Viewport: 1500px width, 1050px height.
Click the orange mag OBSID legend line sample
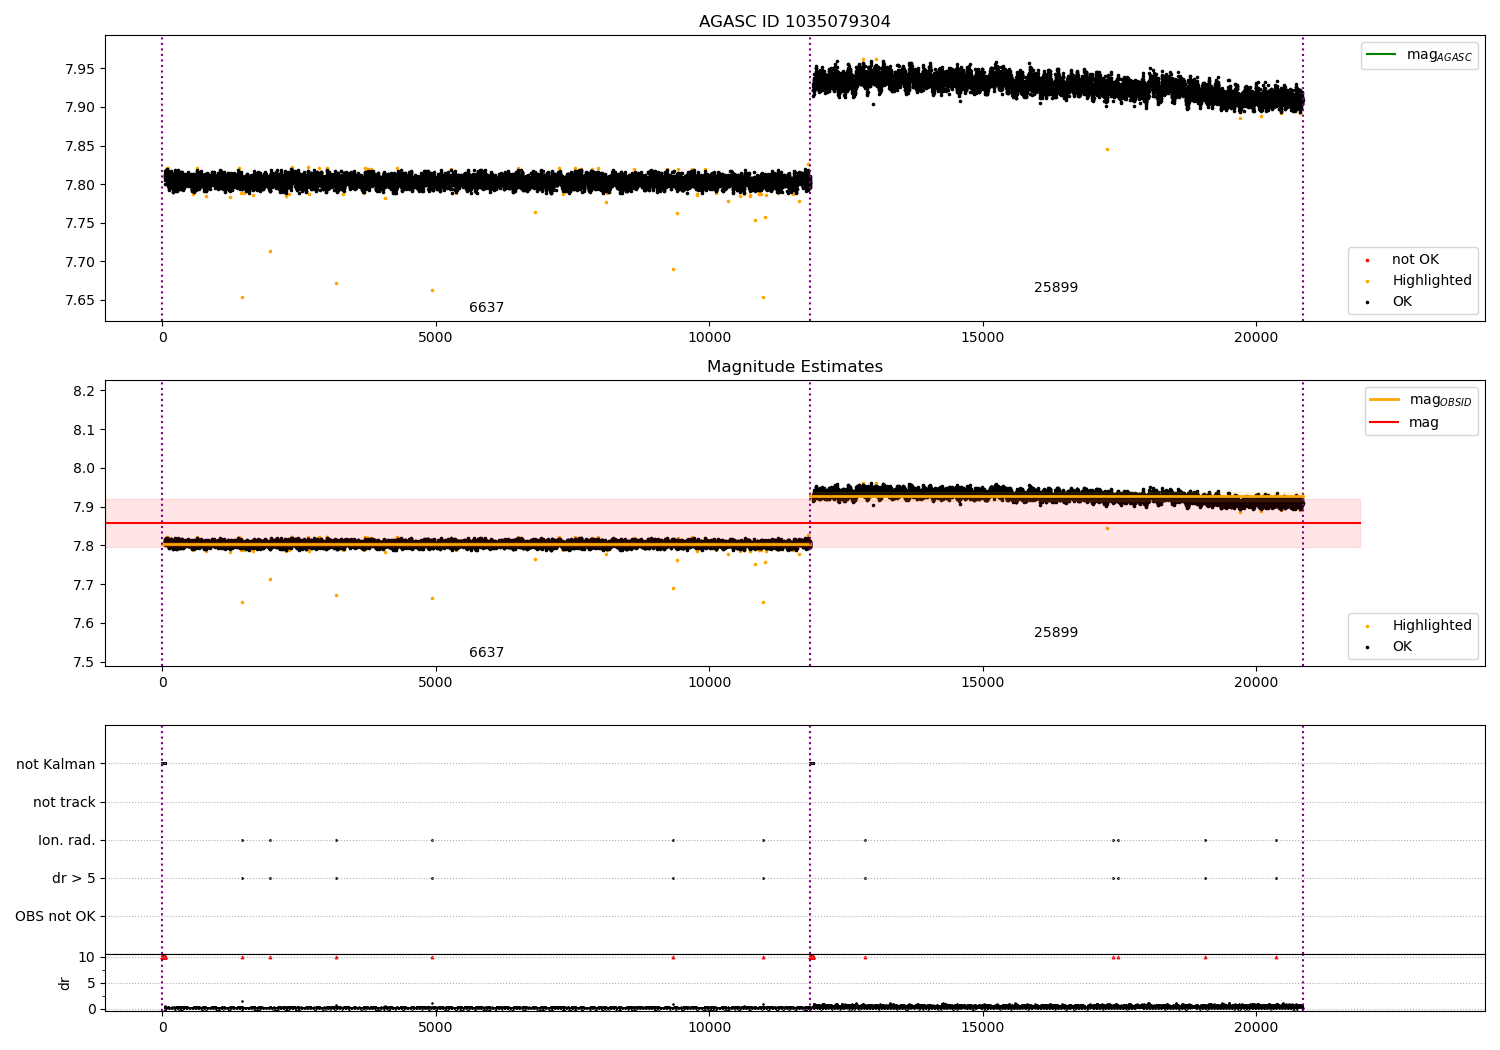point(1384,399)
